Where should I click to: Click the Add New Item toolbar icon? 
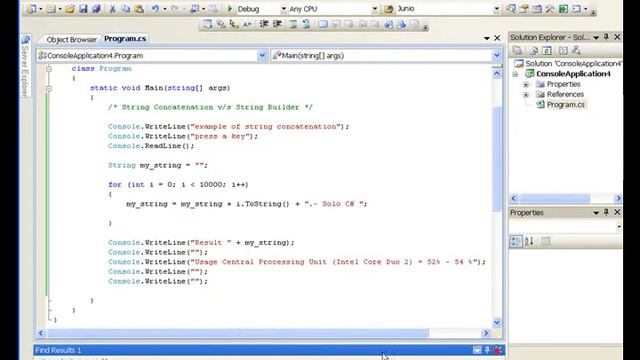51,9
